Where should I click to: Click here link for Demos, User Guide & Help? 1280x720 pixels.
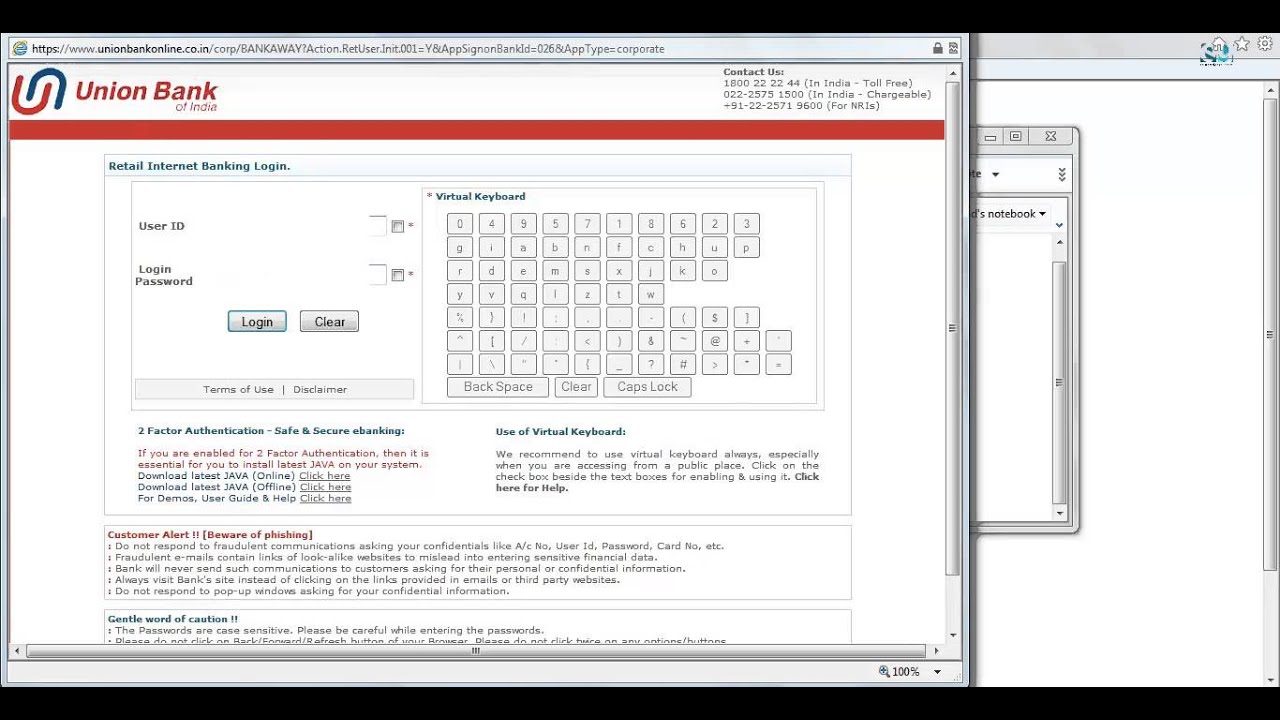(326, 498)
